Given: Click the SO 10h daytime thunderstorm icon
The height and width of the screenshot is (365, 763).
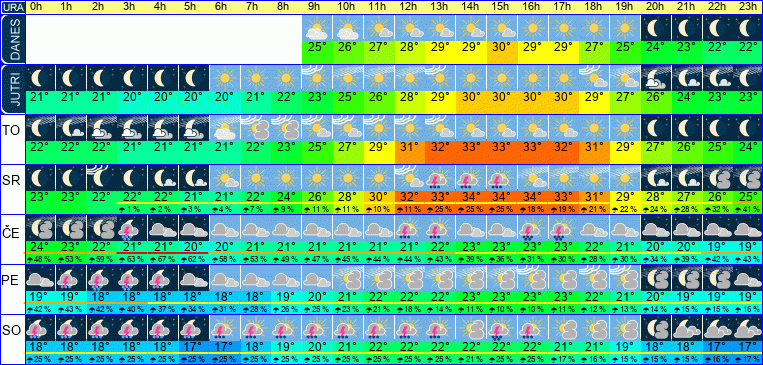Looking at the screenshot, I should (348, 327).
